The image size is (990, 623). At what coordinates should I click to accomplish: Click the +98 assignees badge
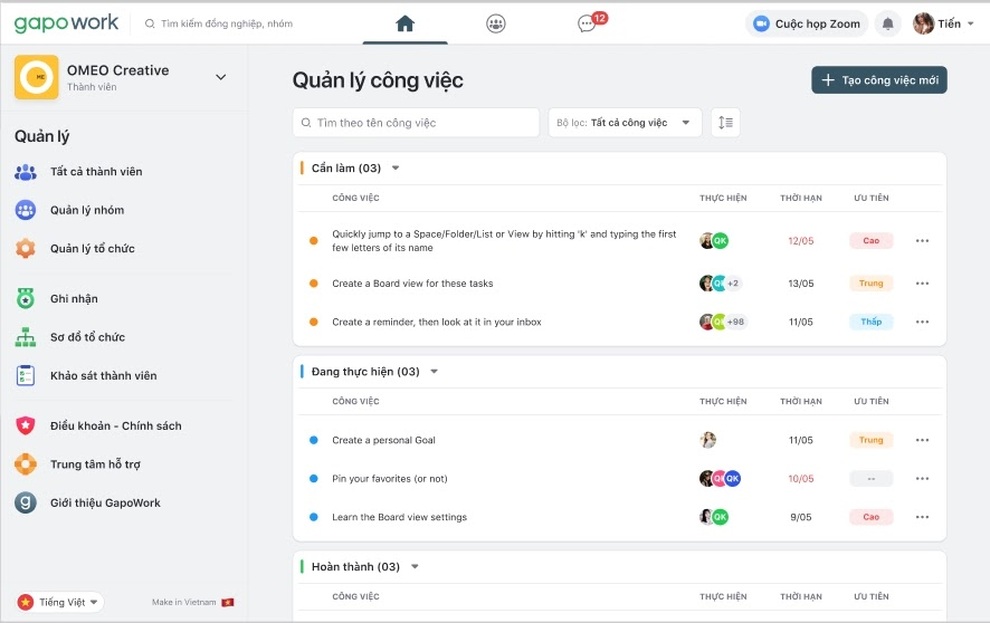tap(736, 322)
